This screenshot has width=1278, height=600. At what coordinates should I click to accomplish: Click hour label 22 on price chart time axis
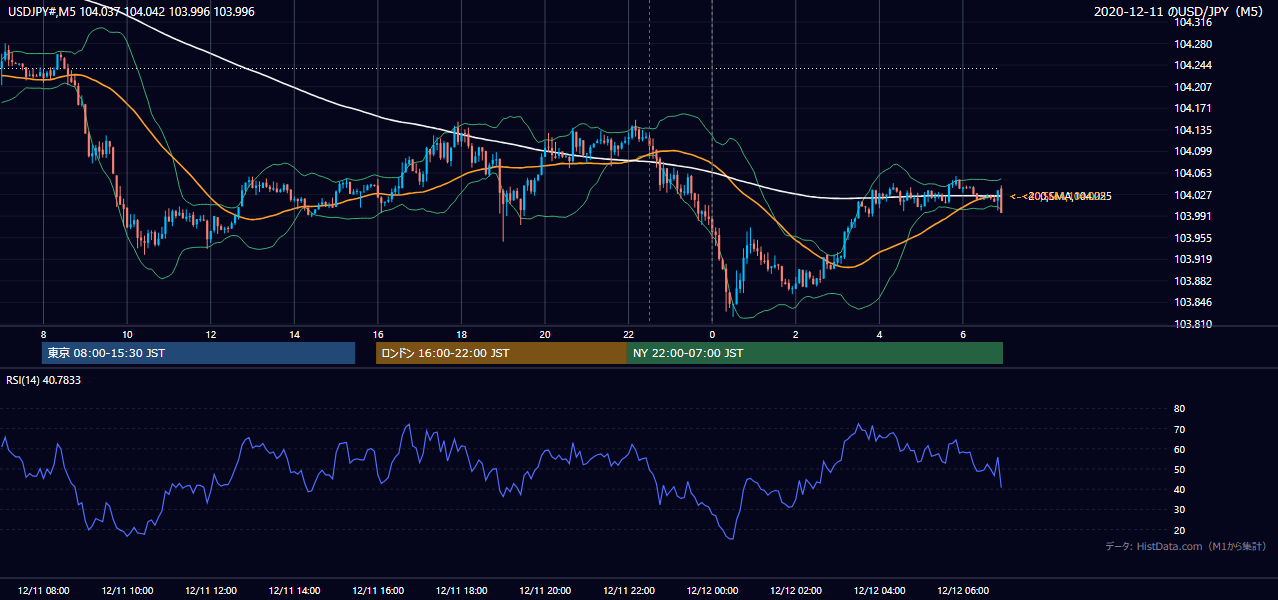coord(628,334)
